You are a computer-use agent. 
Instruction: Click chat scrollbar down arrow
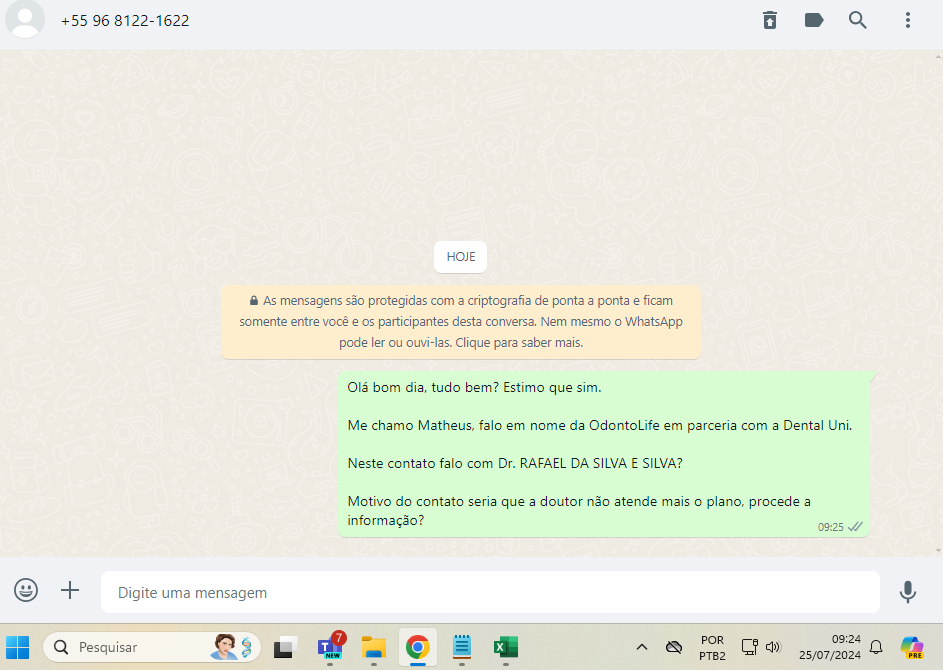point(938,550)
